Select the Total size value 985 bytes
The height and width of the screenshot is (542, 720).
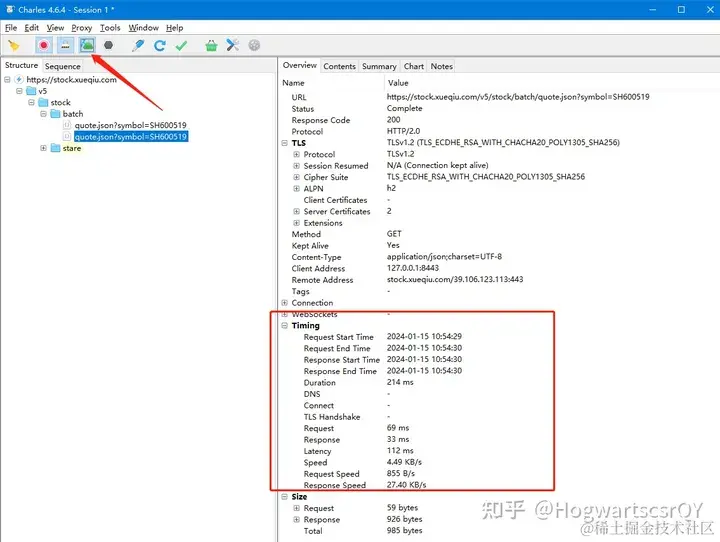(x=405, y=531)
